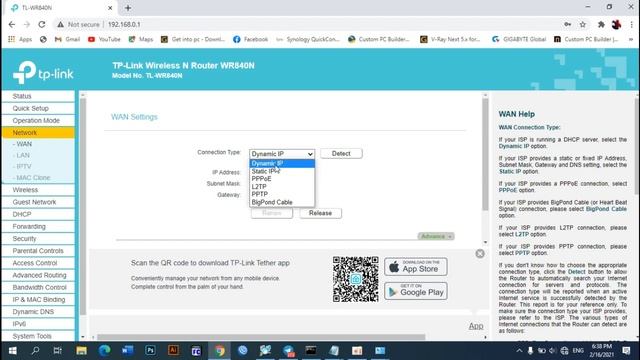This screenshot has width=640, height=360.
Task: Open File Explorer from the taskbar
Action: tap(81, 351)
